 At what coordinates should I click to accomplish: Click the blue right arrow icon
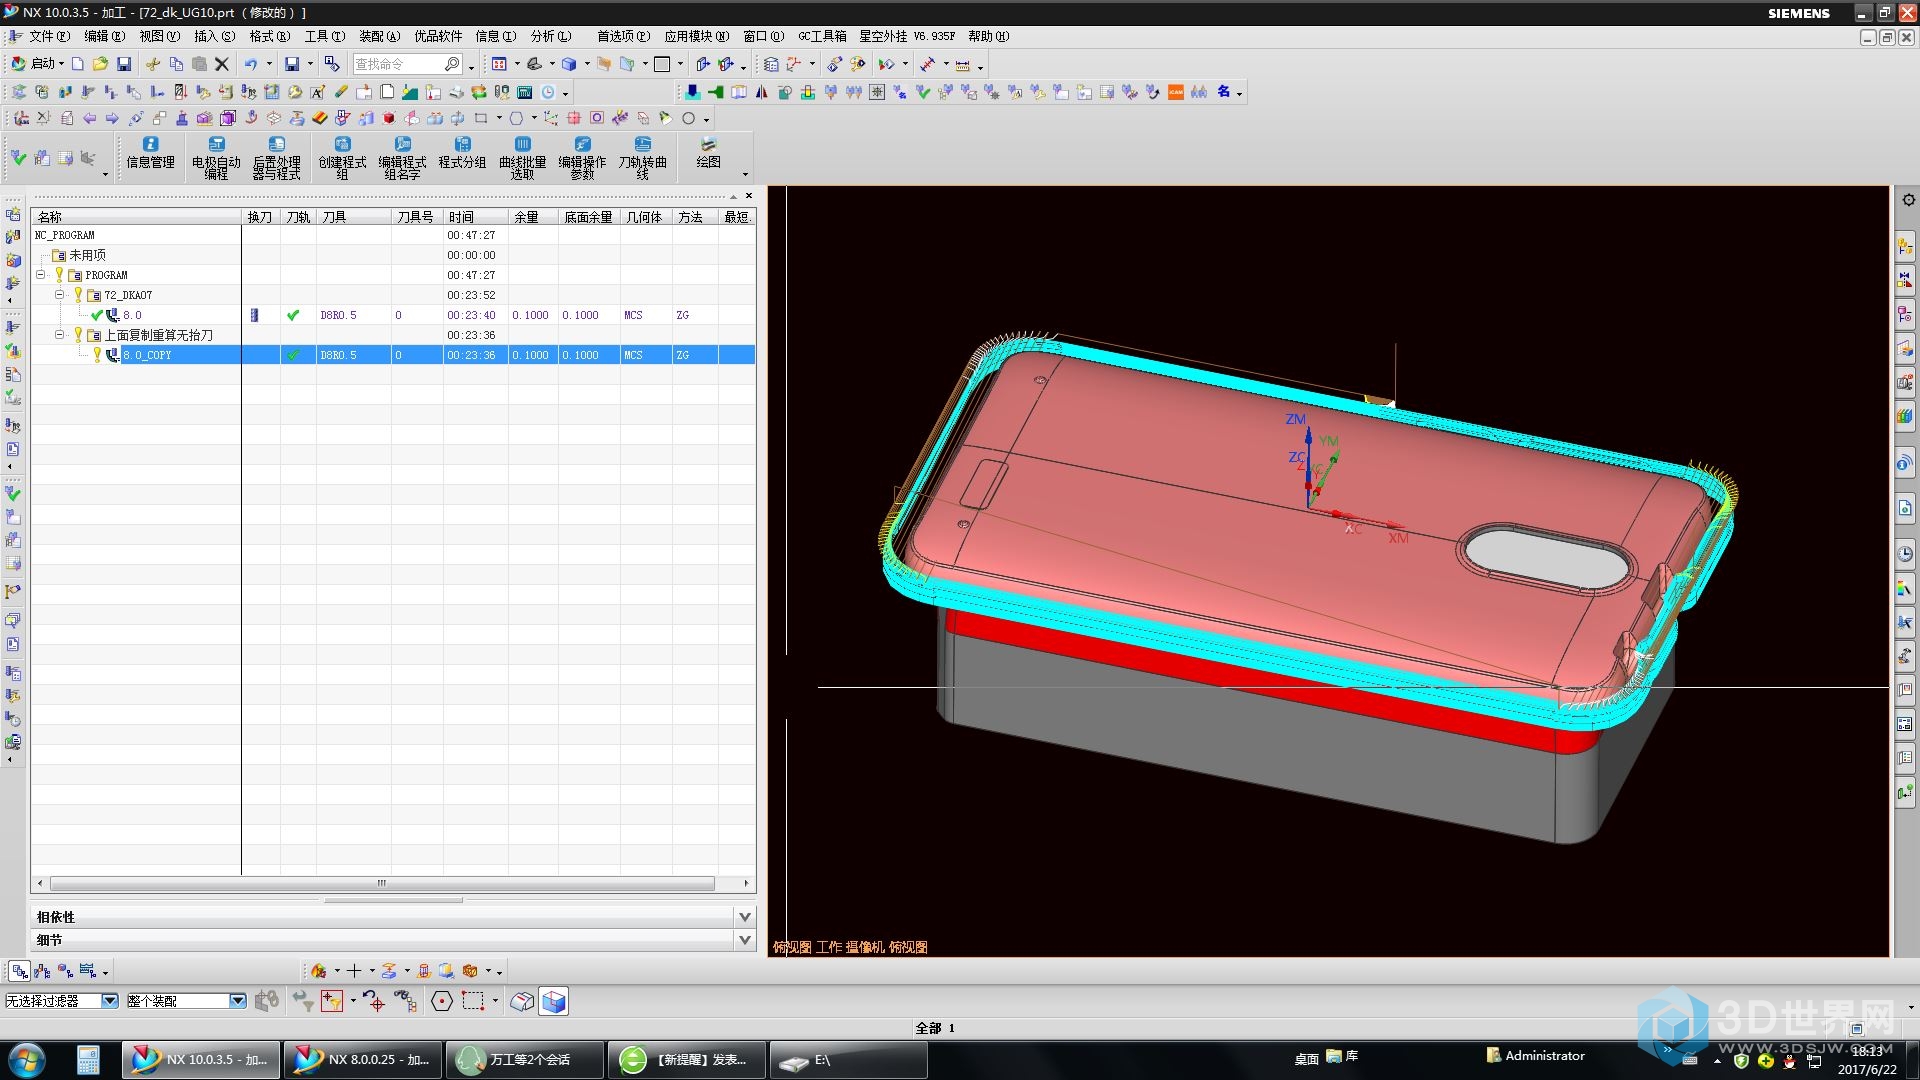[x=112, y=118]
